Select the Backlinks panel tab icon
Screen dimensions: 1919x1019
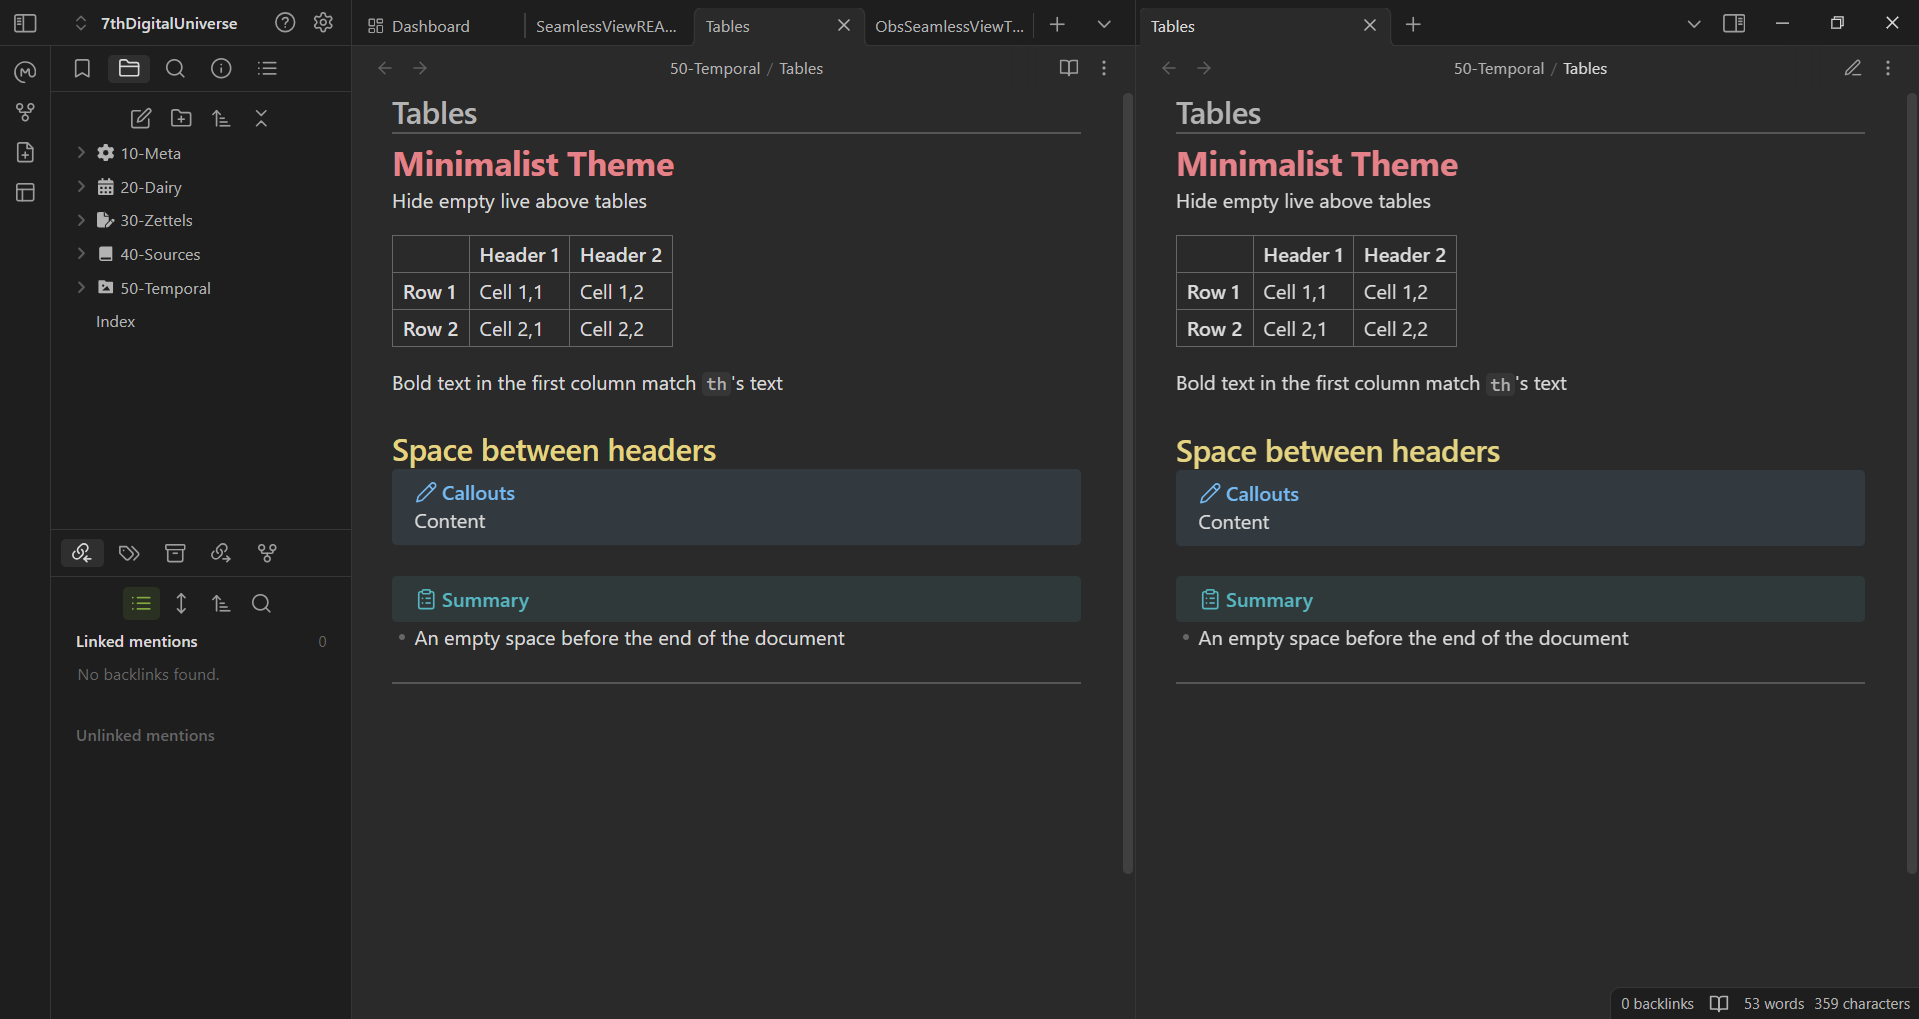point(82,553)
